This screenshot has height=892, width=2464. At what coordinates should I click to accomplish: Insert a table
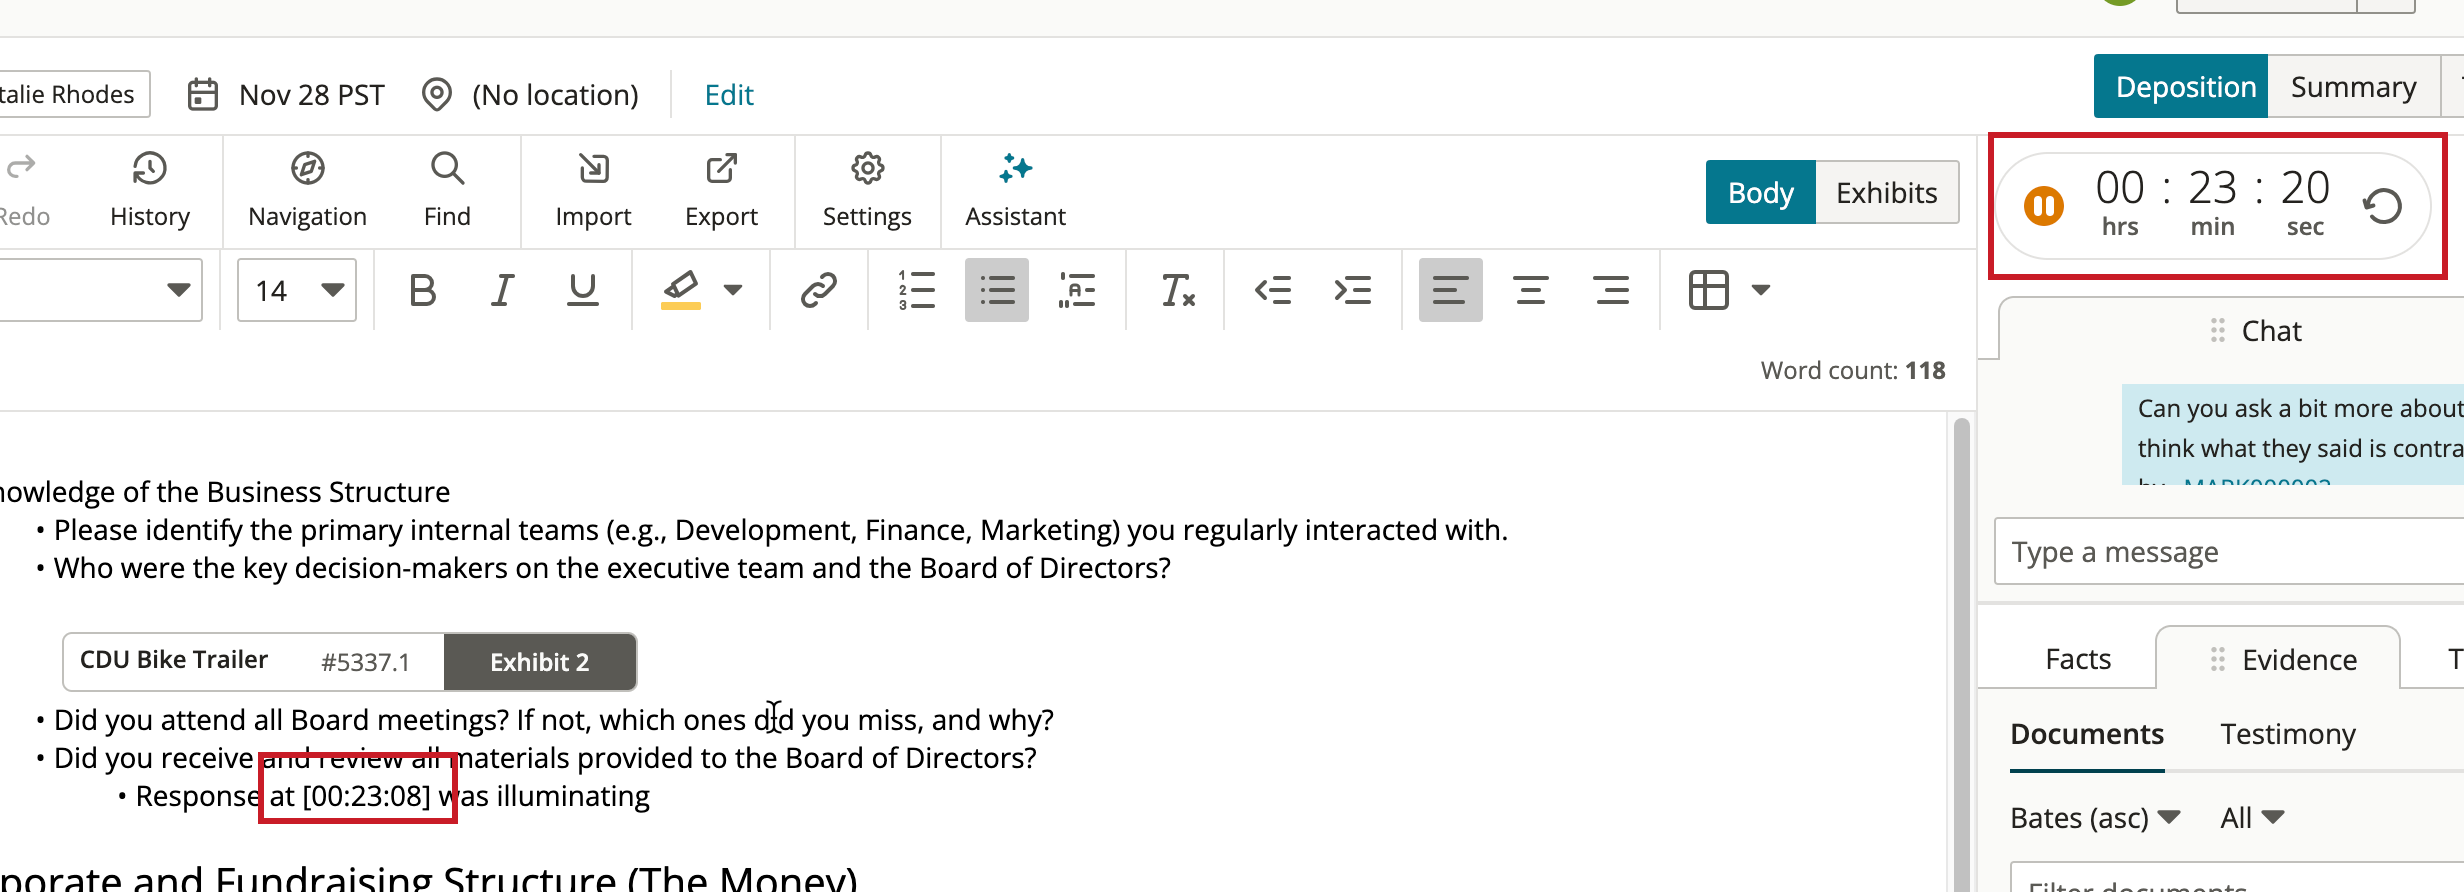click(x=1708, y=291)
